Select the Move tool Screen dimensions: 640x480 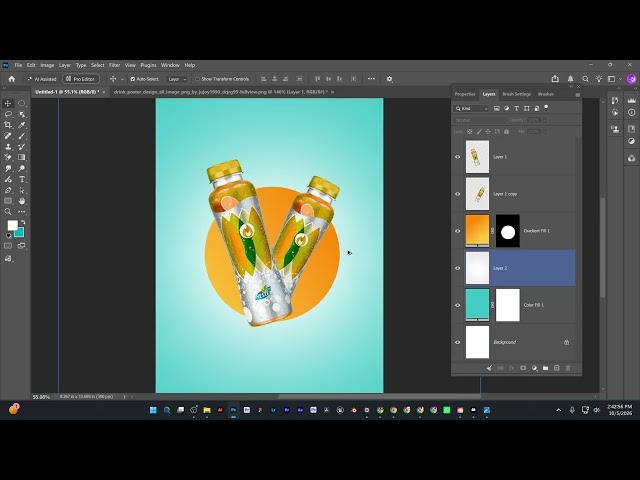click(x=8, y=103)
